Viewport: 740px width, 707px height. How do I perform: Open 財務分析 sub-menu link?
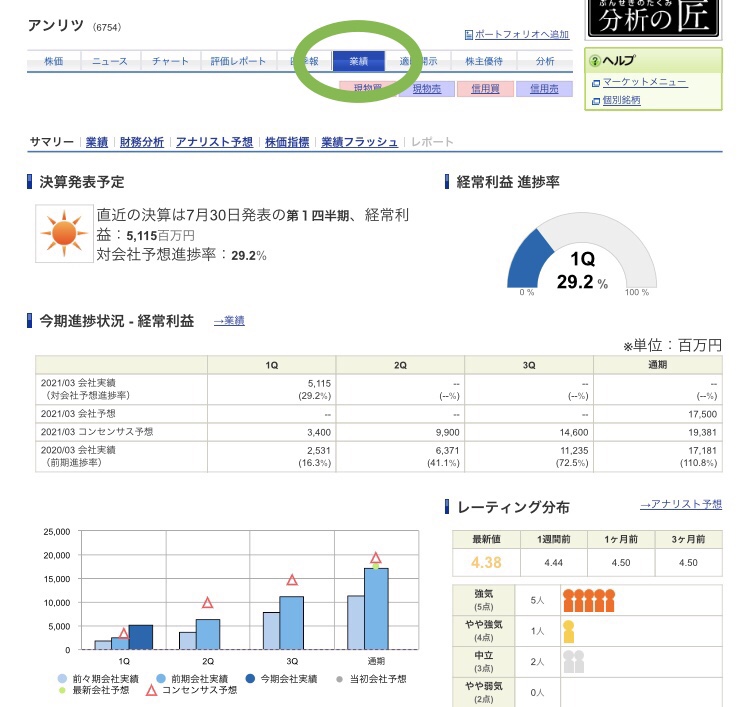click(142, 142)
